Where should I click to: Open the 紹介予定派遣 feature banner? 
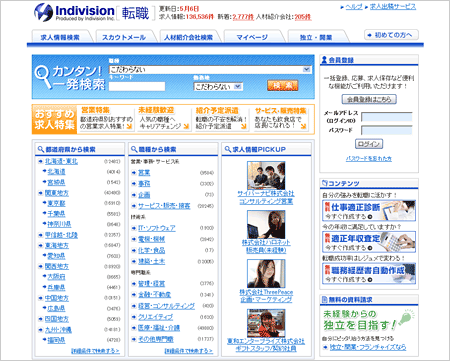pyautogui.click(x=221, y=118)
